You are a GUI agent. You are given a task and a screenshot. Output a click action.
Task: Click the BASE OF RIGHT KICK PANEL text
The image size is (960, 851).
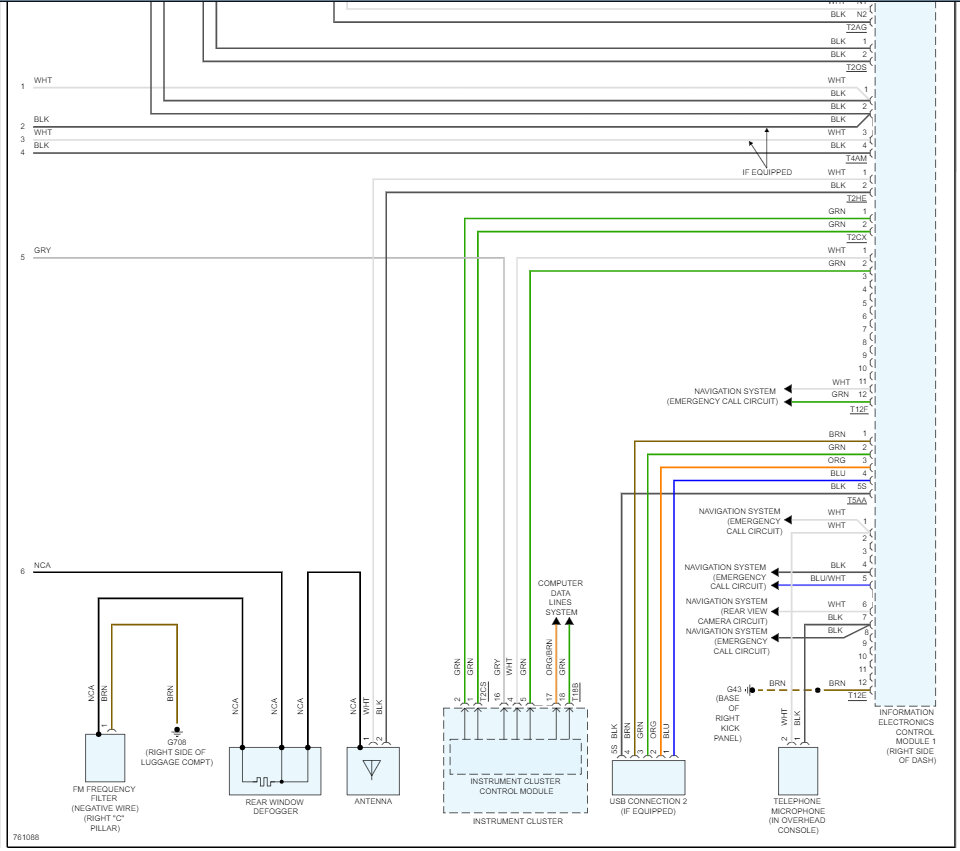727,718
